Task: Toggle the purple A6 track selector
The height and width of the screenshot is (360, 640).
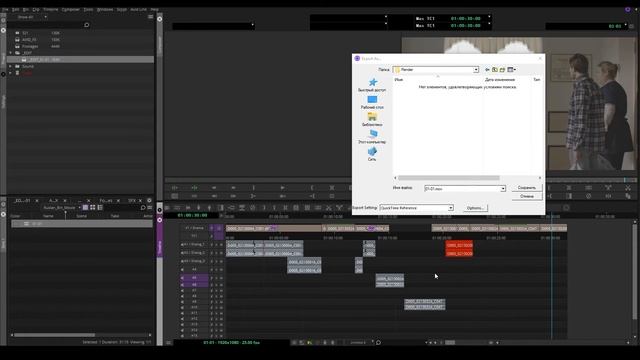Action: tap(194, 284)
